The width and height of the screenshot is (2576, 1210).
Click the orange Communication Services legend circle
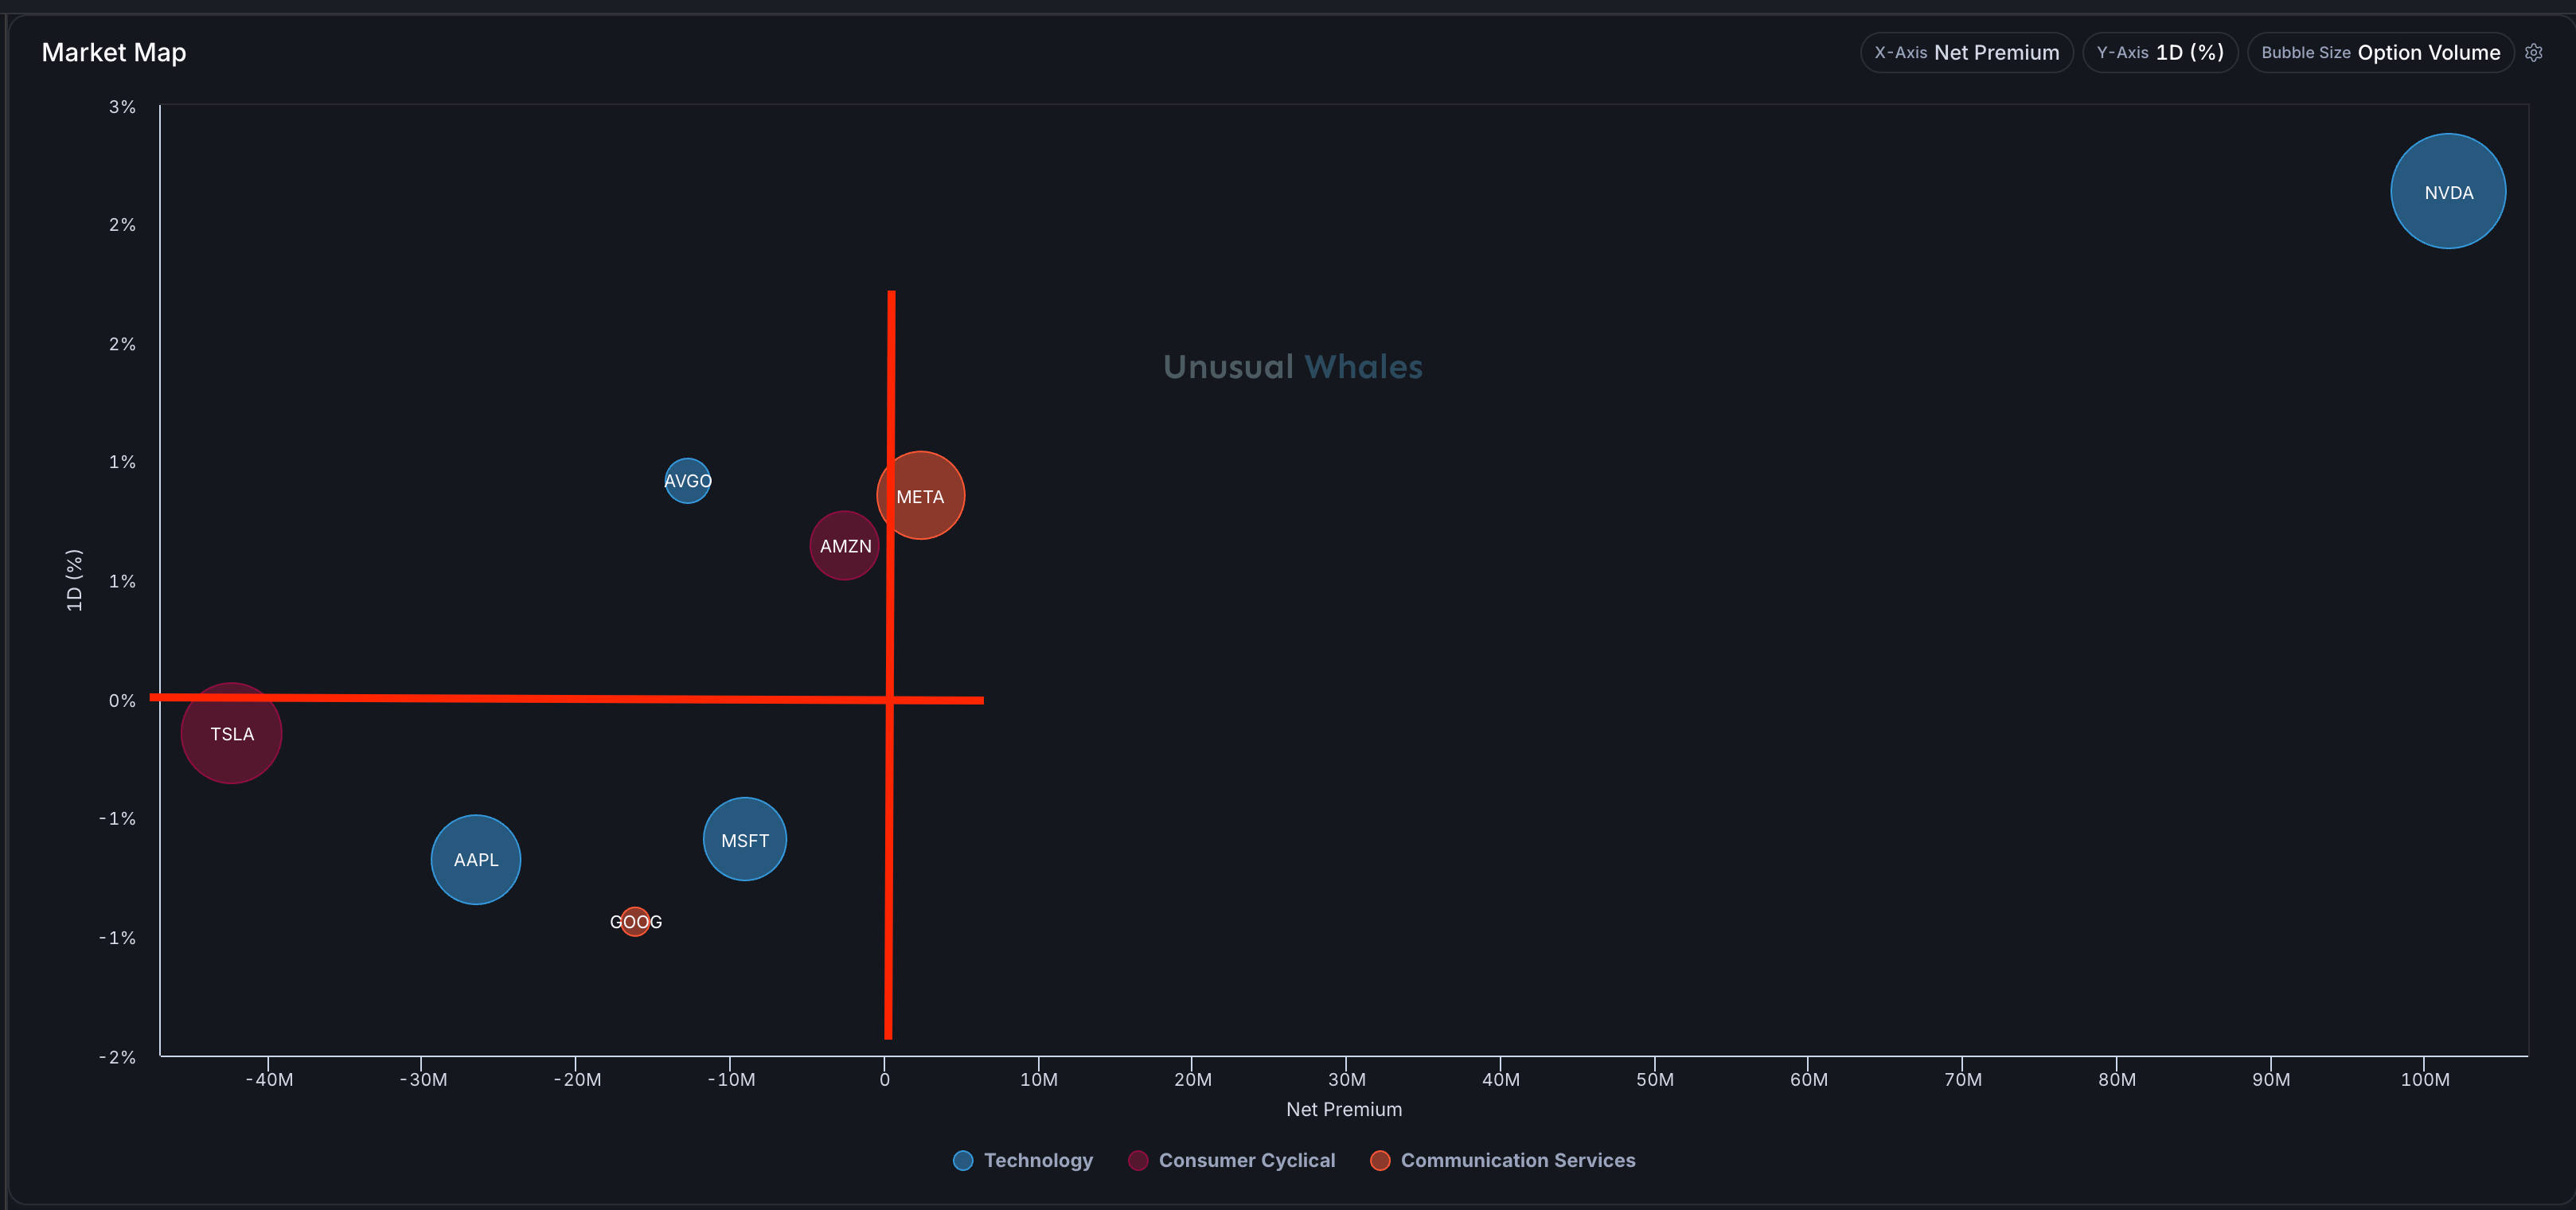(x=1380, y=1160)
